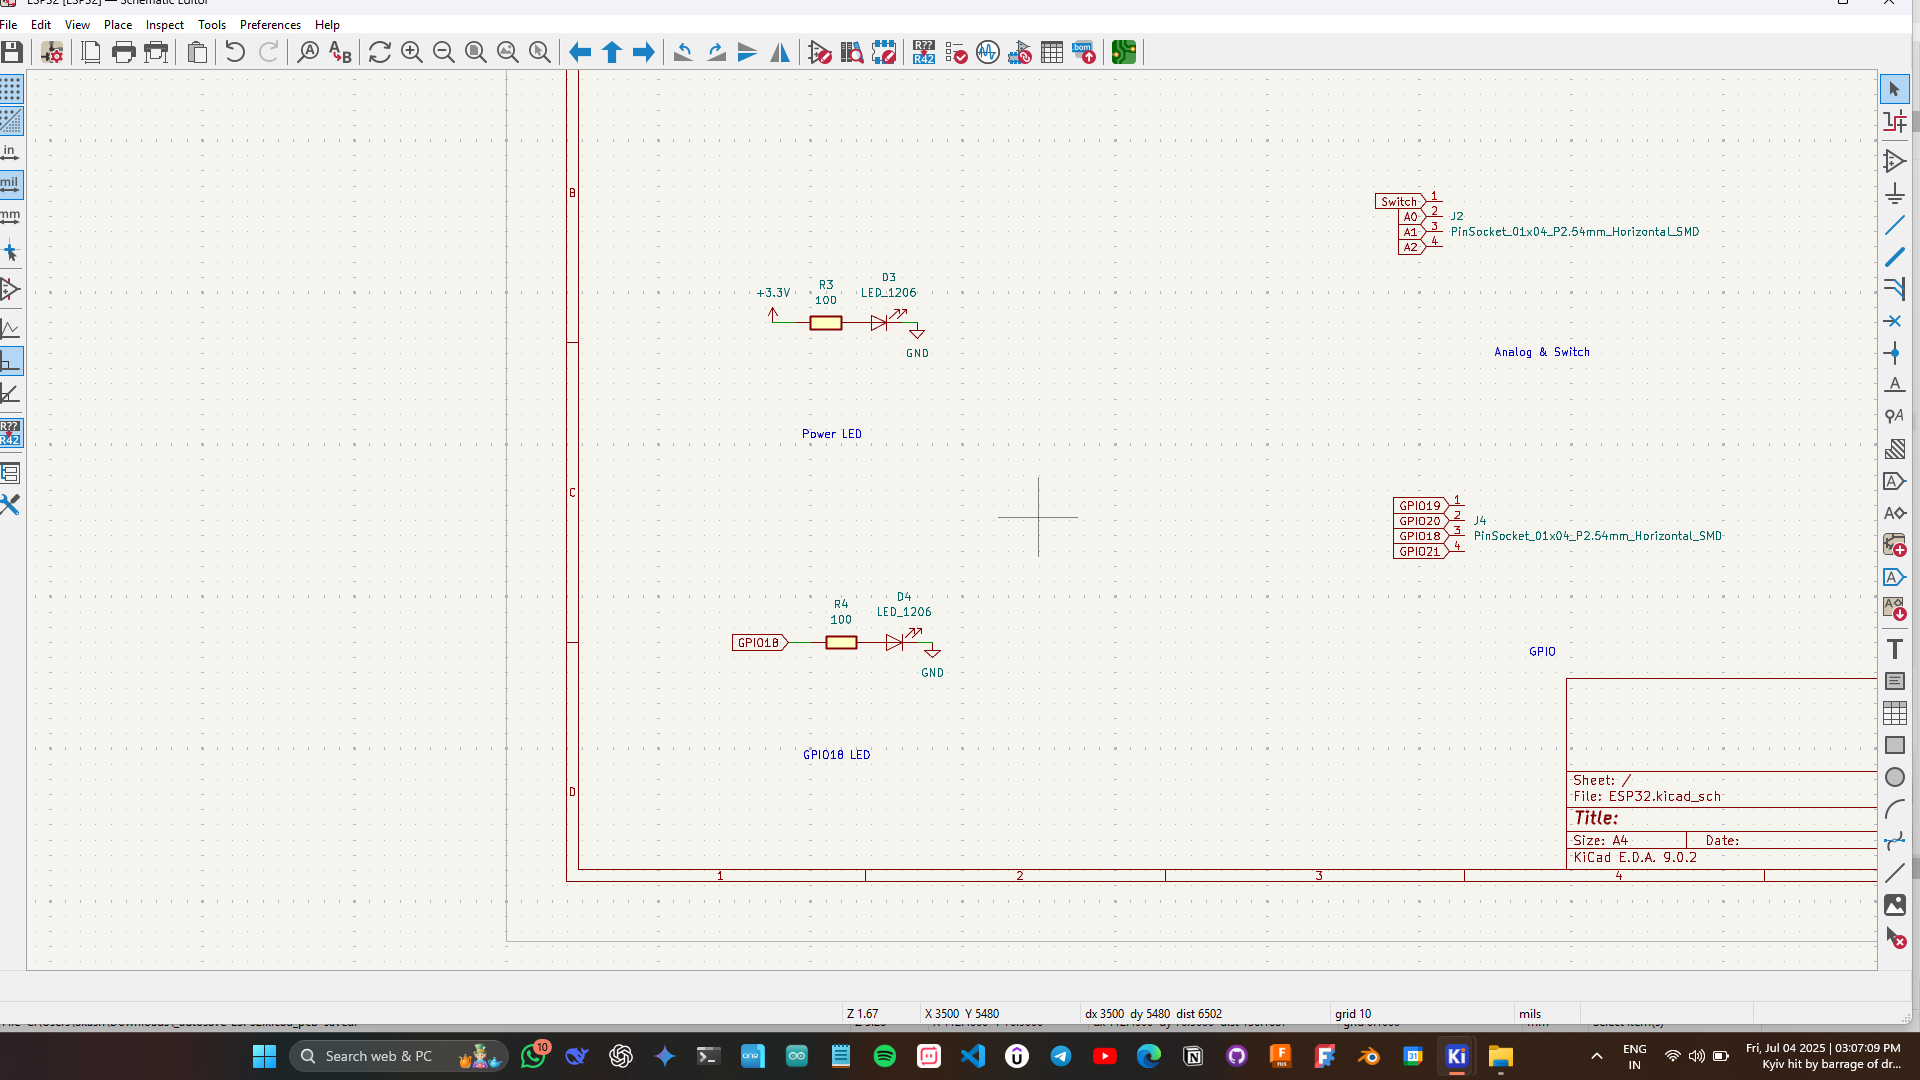
Task: Run the Electrical Rules Checker
Action: (x=956, y=52)
